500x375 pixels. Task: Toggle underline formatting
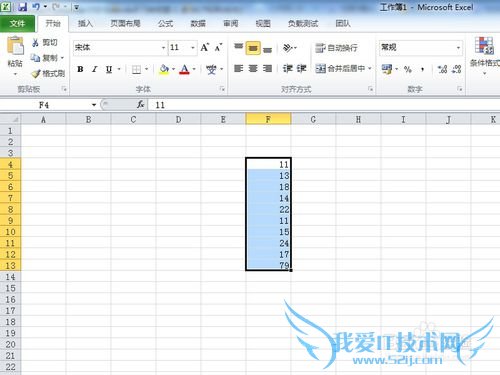[x=109, y=69]
